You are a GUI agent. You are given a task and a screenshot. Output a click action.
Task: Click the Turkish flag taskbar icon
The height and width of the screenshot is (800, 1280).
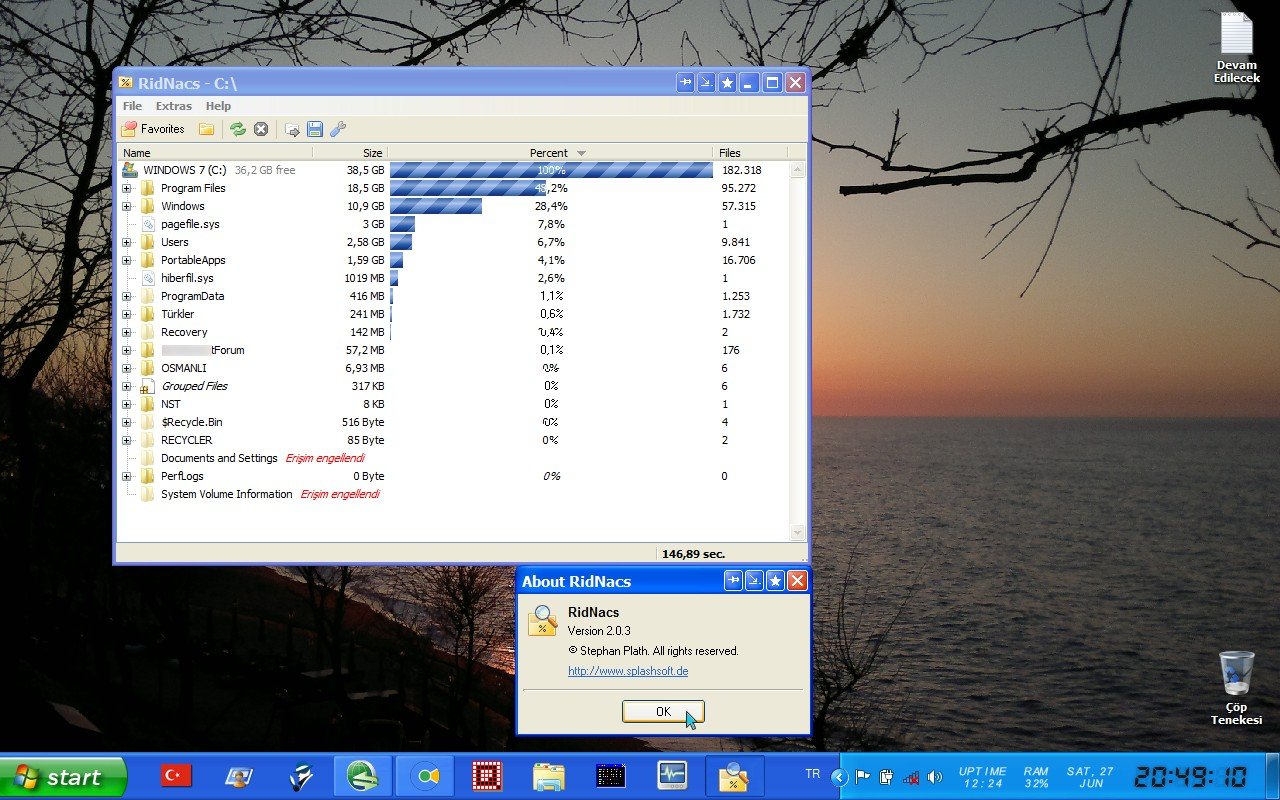pos(177,776)
